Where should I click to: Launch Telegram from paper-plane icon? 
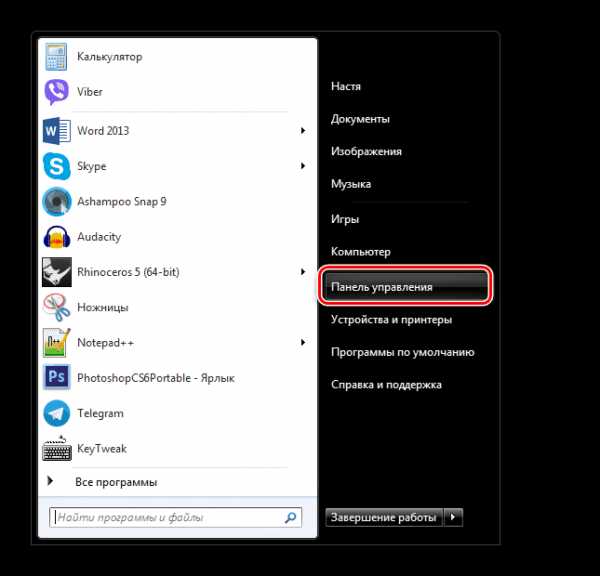tap(57, 413)
